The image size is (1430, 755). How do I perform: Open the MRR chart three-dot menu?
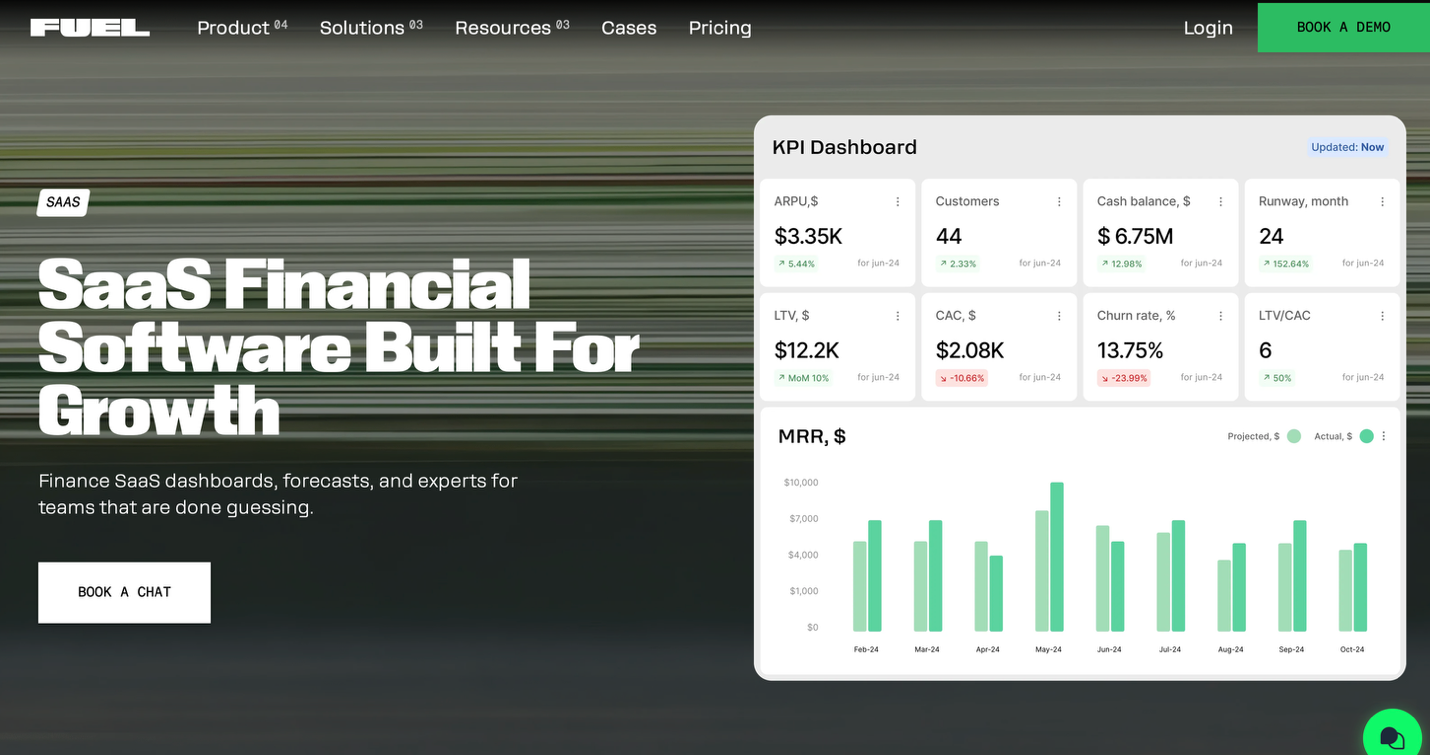(x=1384, y=436)
